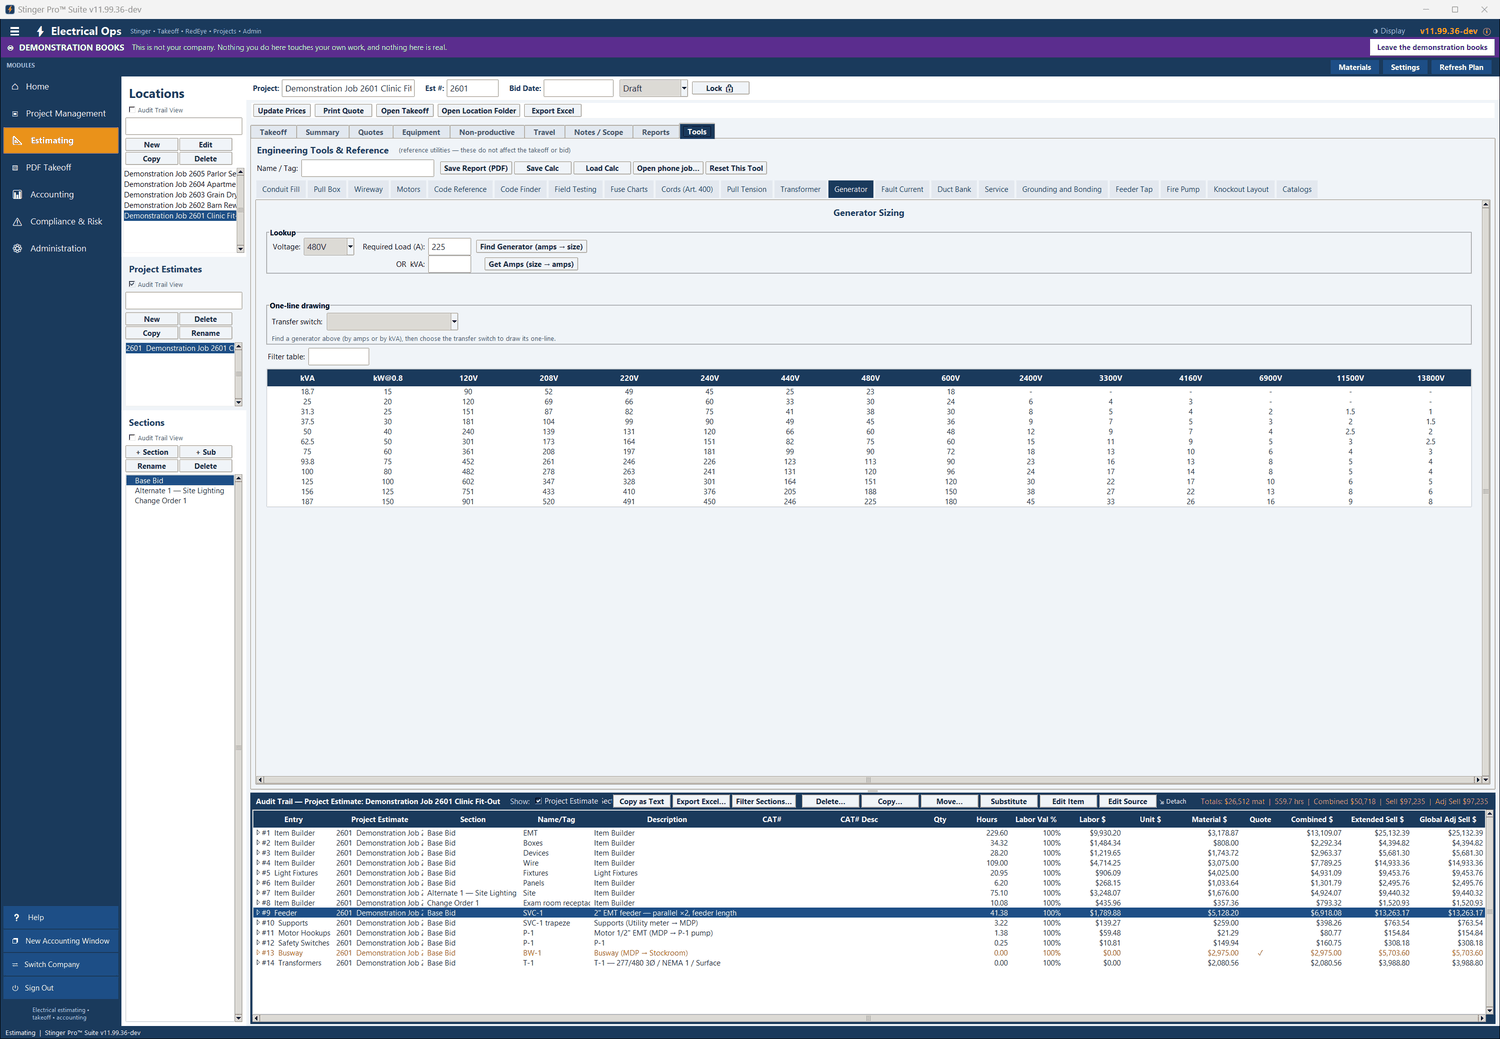Open PDF Takeoff module icon
The width and height of the screenshot is (1500, 1039).
(15, 168)
